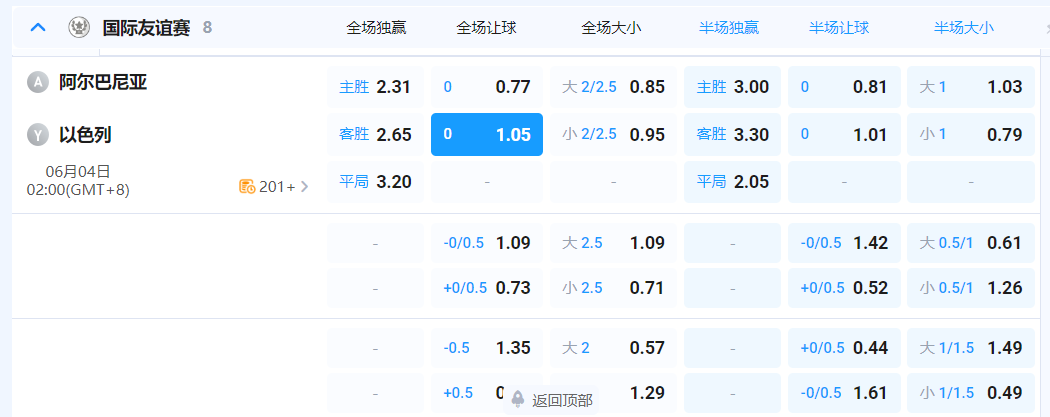Screen dimensions: 1050x417
Task: Open 以色列 team name
Action: (85, 135)
